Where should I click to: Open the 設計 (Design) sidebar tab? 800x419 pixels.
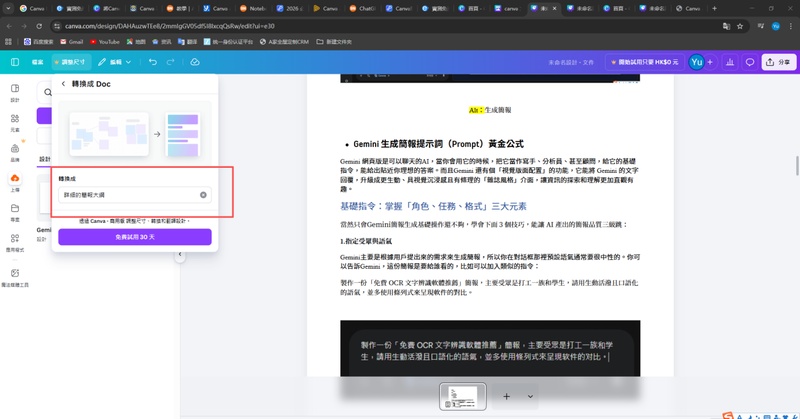point(15,92)
